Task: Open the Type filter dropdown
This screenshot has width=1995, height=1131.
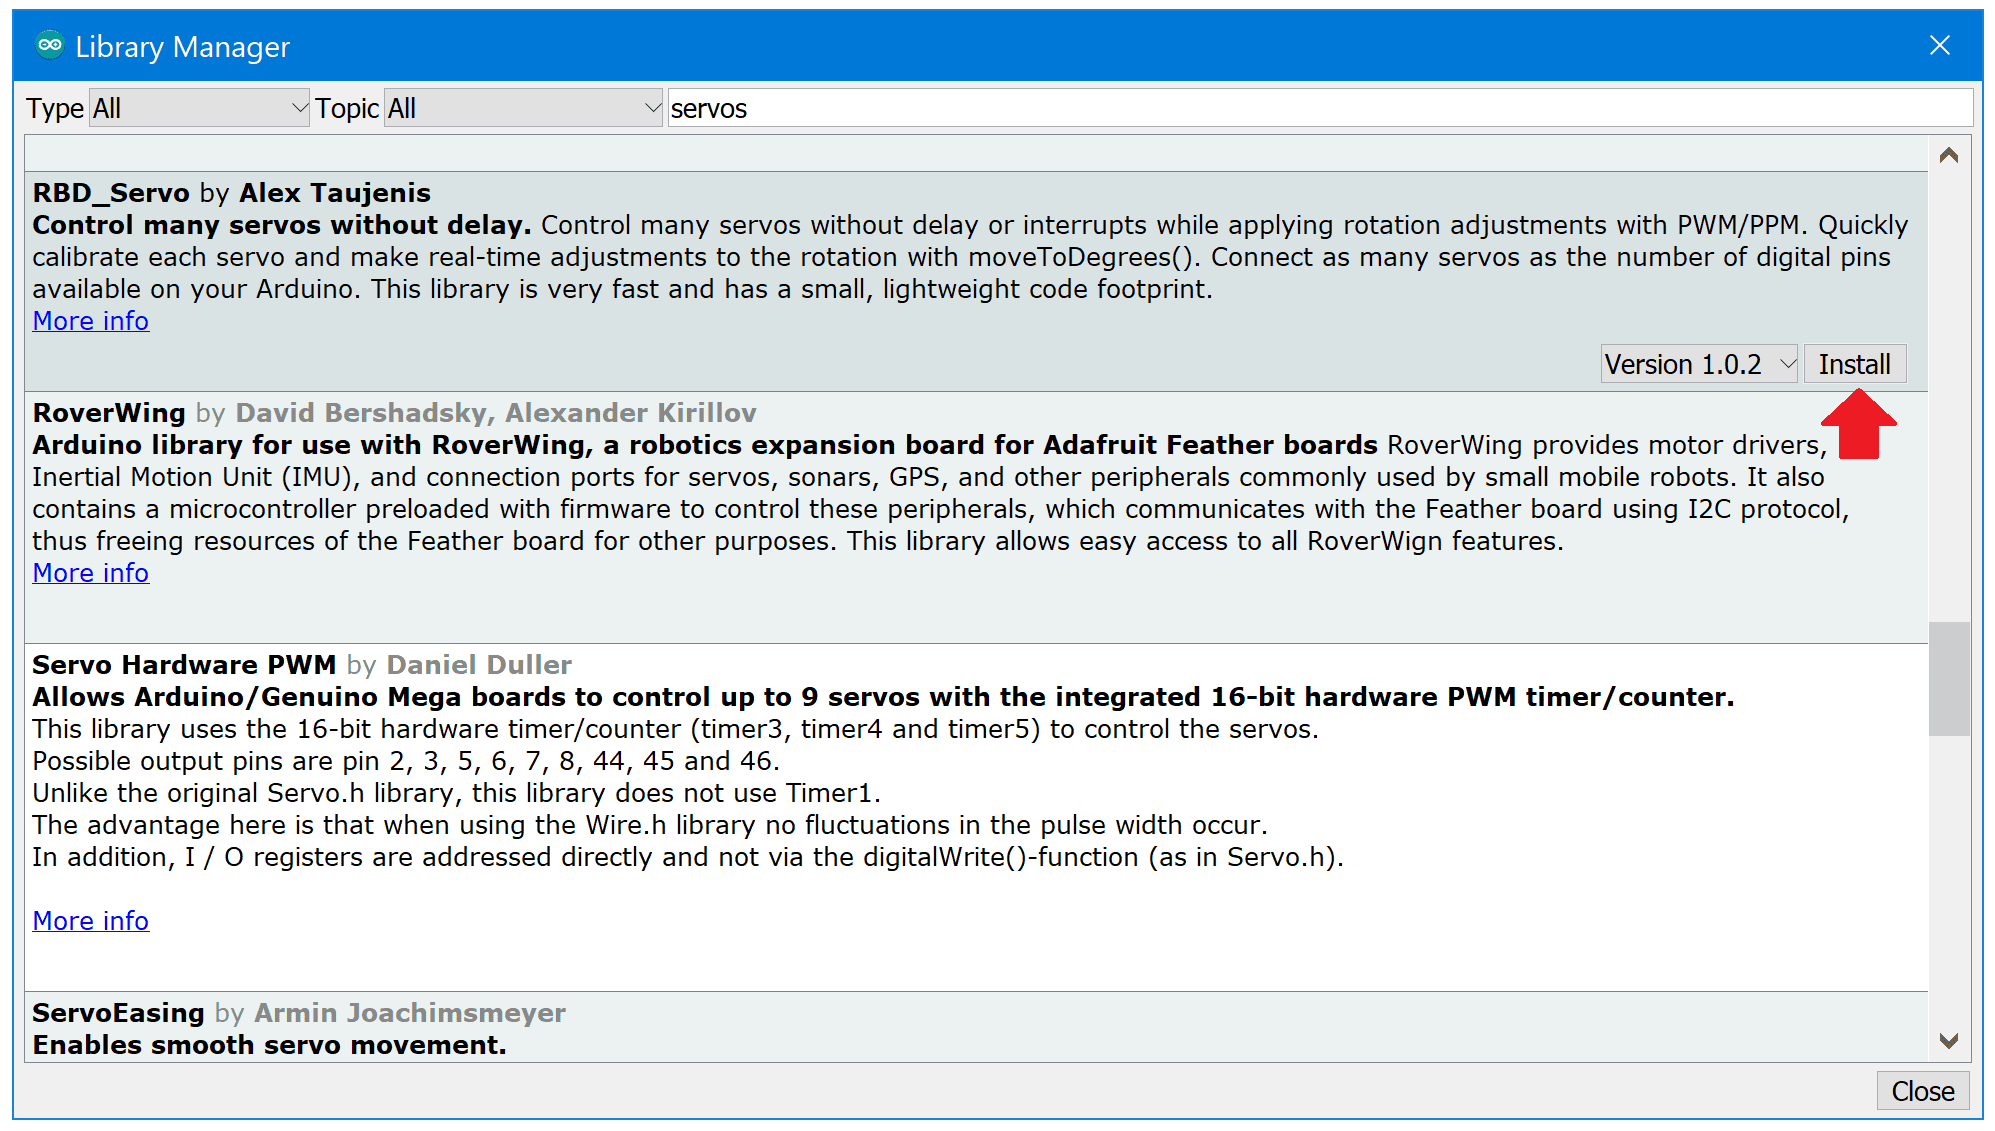Action: tap(200, 108)
